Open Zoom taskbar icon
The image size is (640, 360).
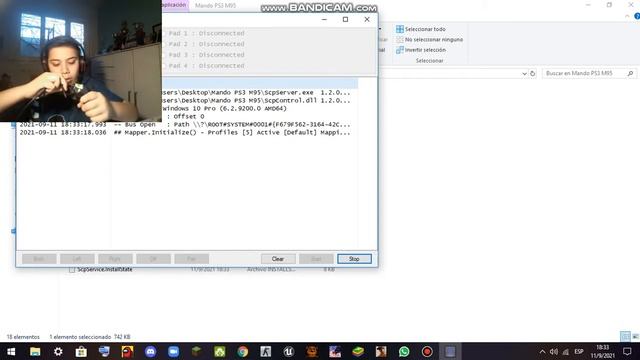point(173,351)
